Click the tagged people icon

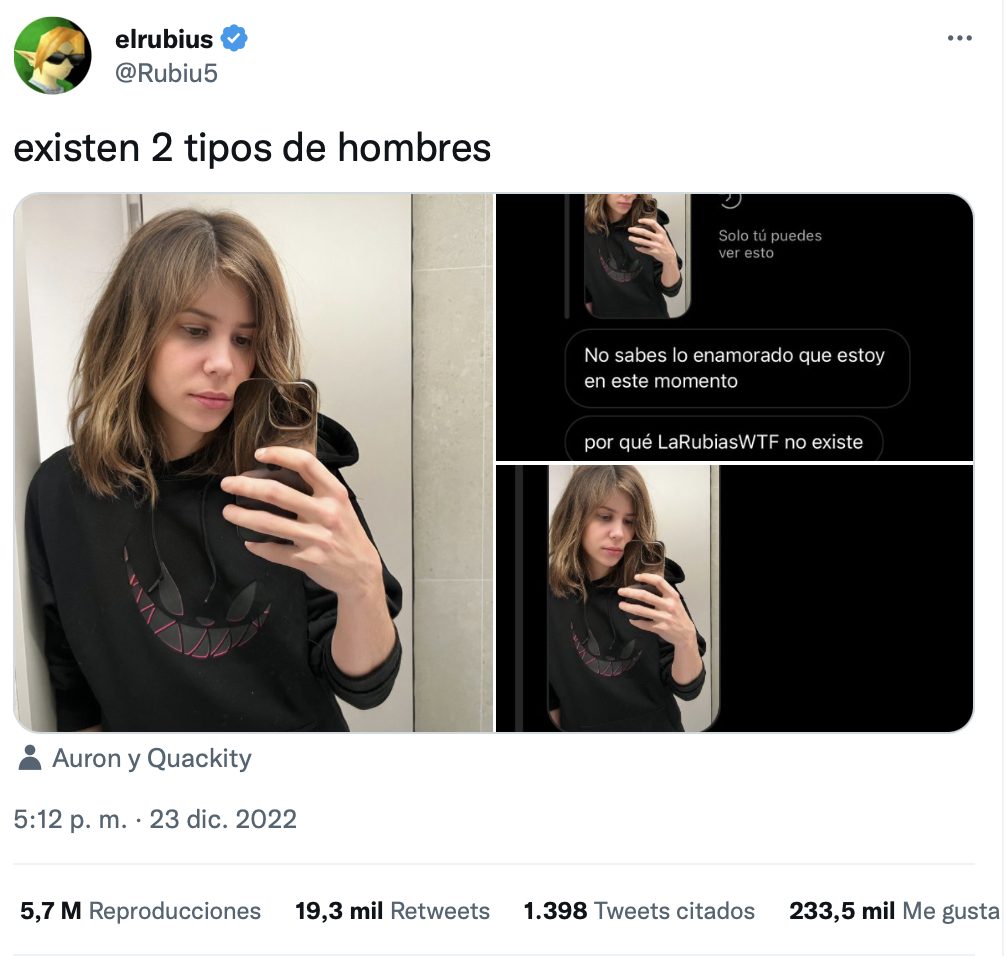(x=31, y=759)
